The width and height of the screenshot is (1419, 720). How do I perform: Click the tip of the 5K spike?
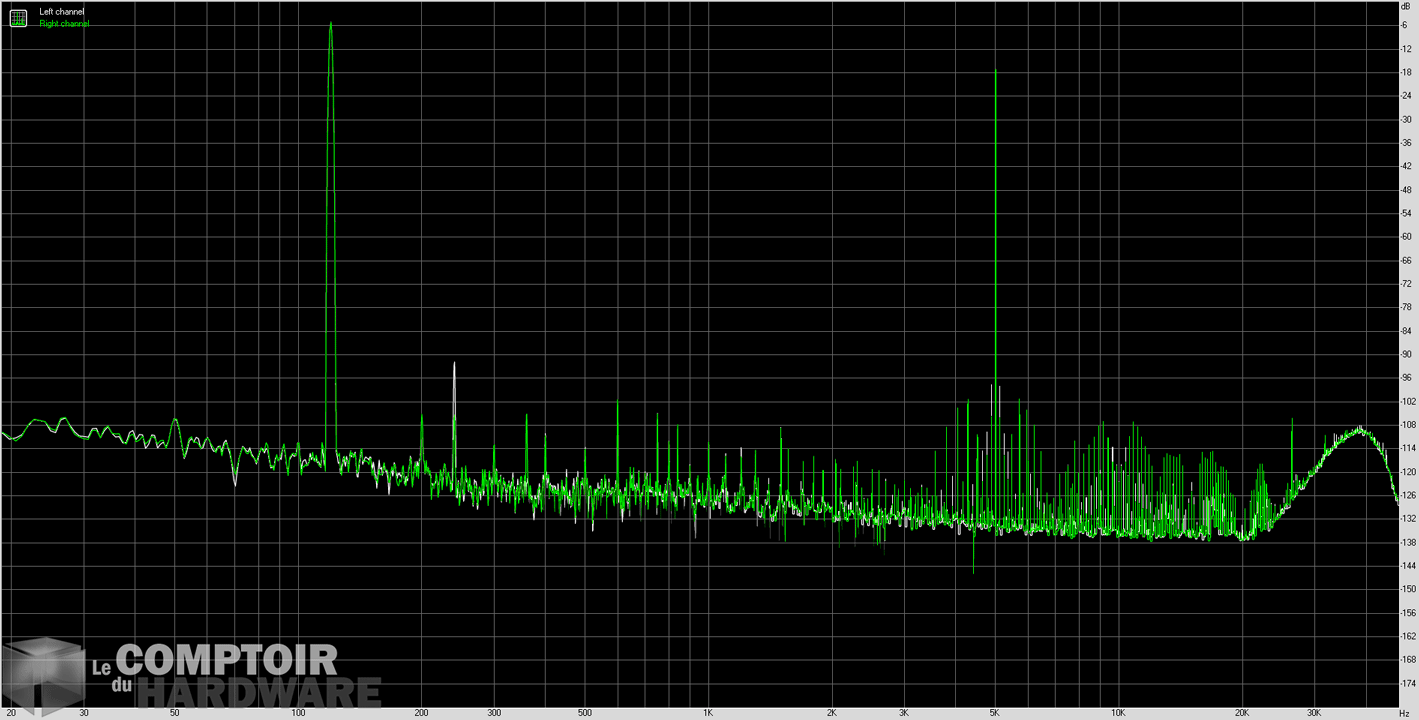996,70
